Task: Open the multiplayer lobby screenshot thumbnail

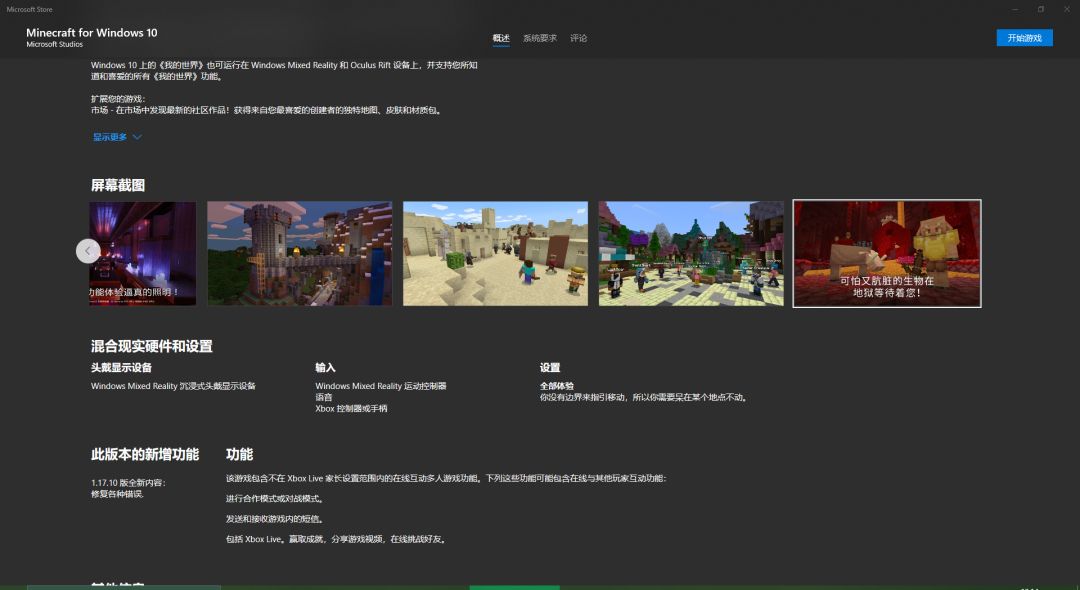Action: tap(691, 253)
